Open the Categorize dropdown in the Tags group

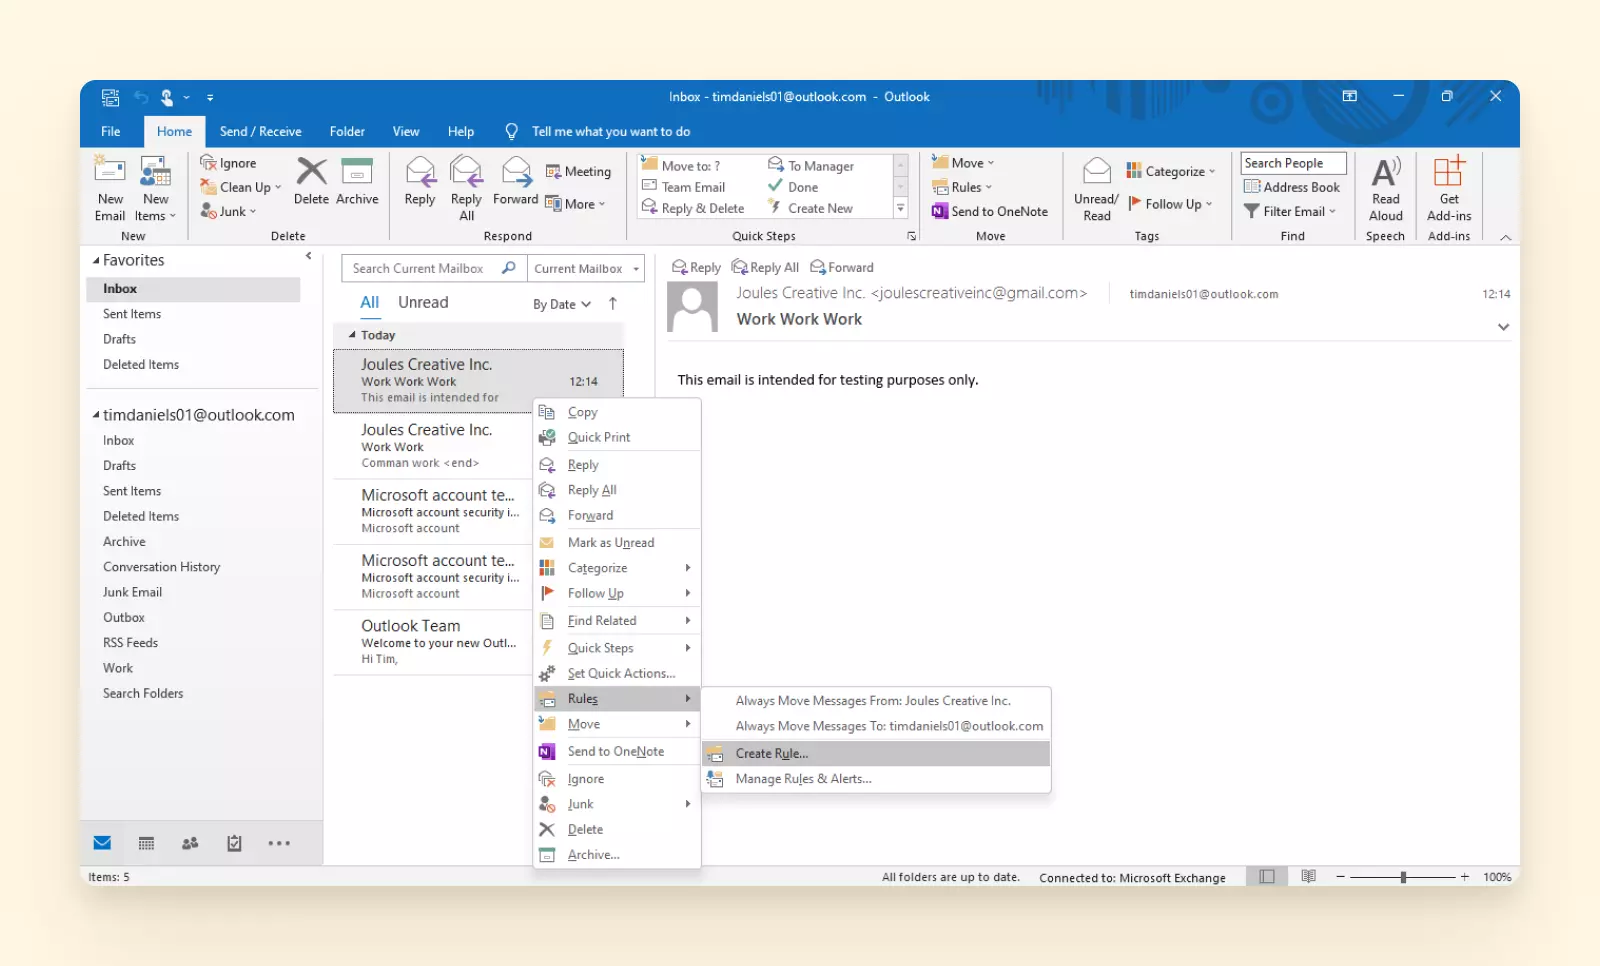(x=1170, y=171)
